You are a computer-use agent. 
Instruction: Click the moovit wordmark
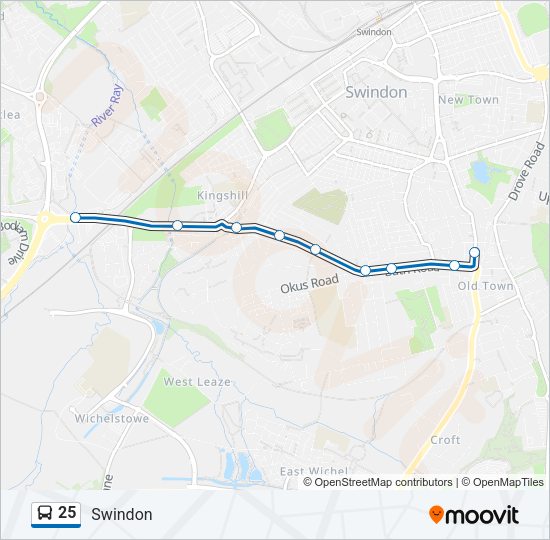481,515
